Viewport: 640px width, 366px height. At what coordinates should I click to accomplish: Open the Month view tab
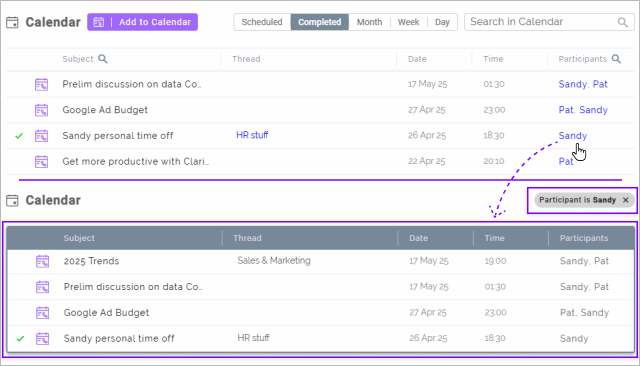pyautogui.click(x=369, y=22)
